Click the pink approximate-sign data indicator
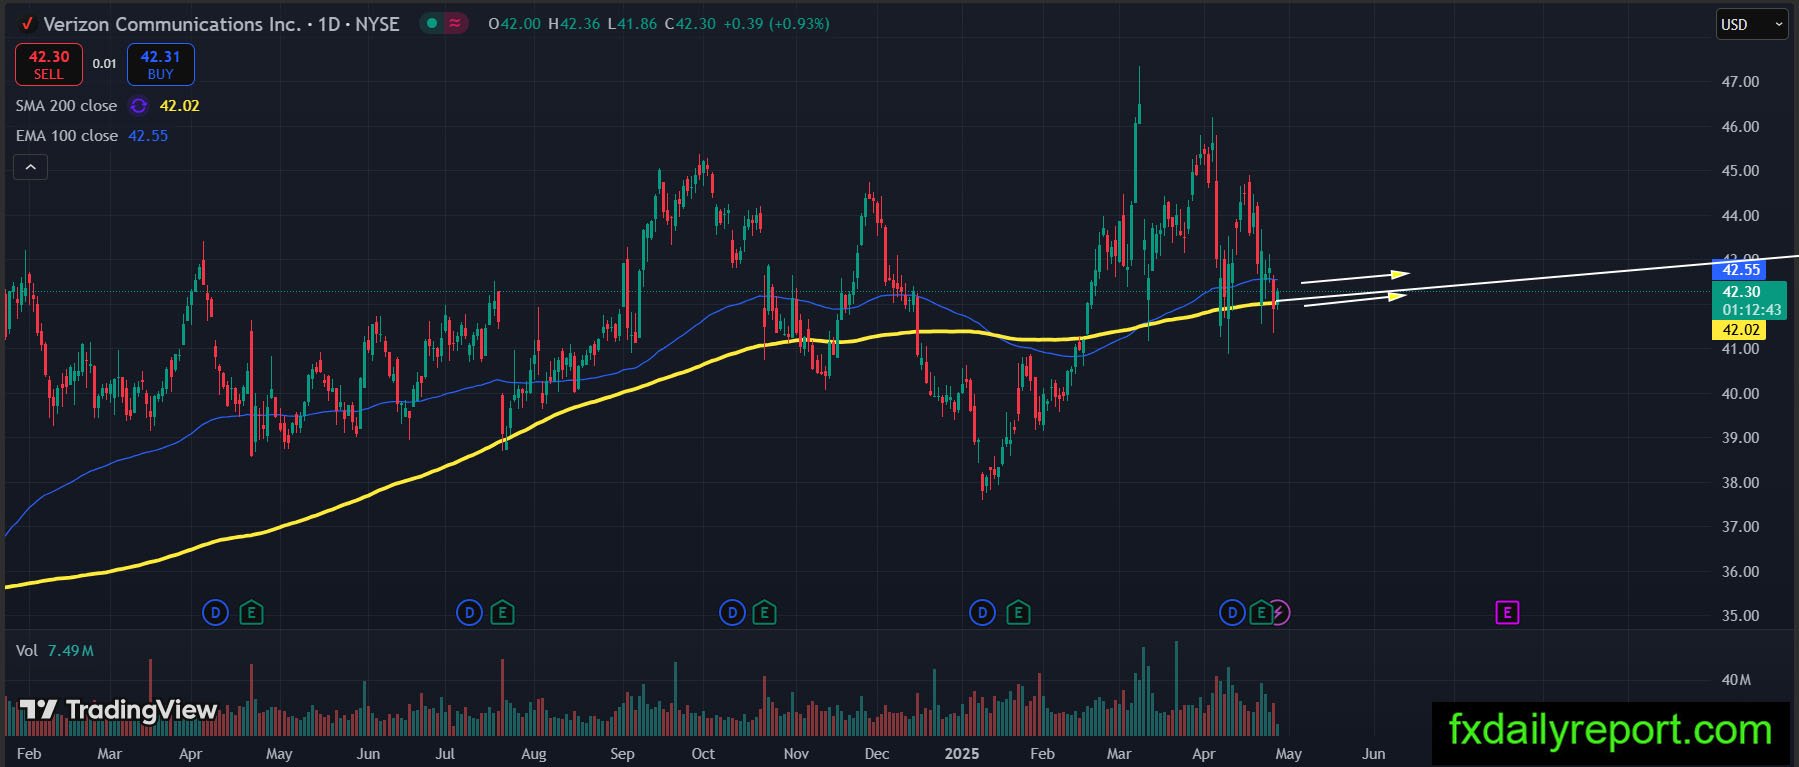This screenshot has height=767, width=1799. (x=455, y=23)
